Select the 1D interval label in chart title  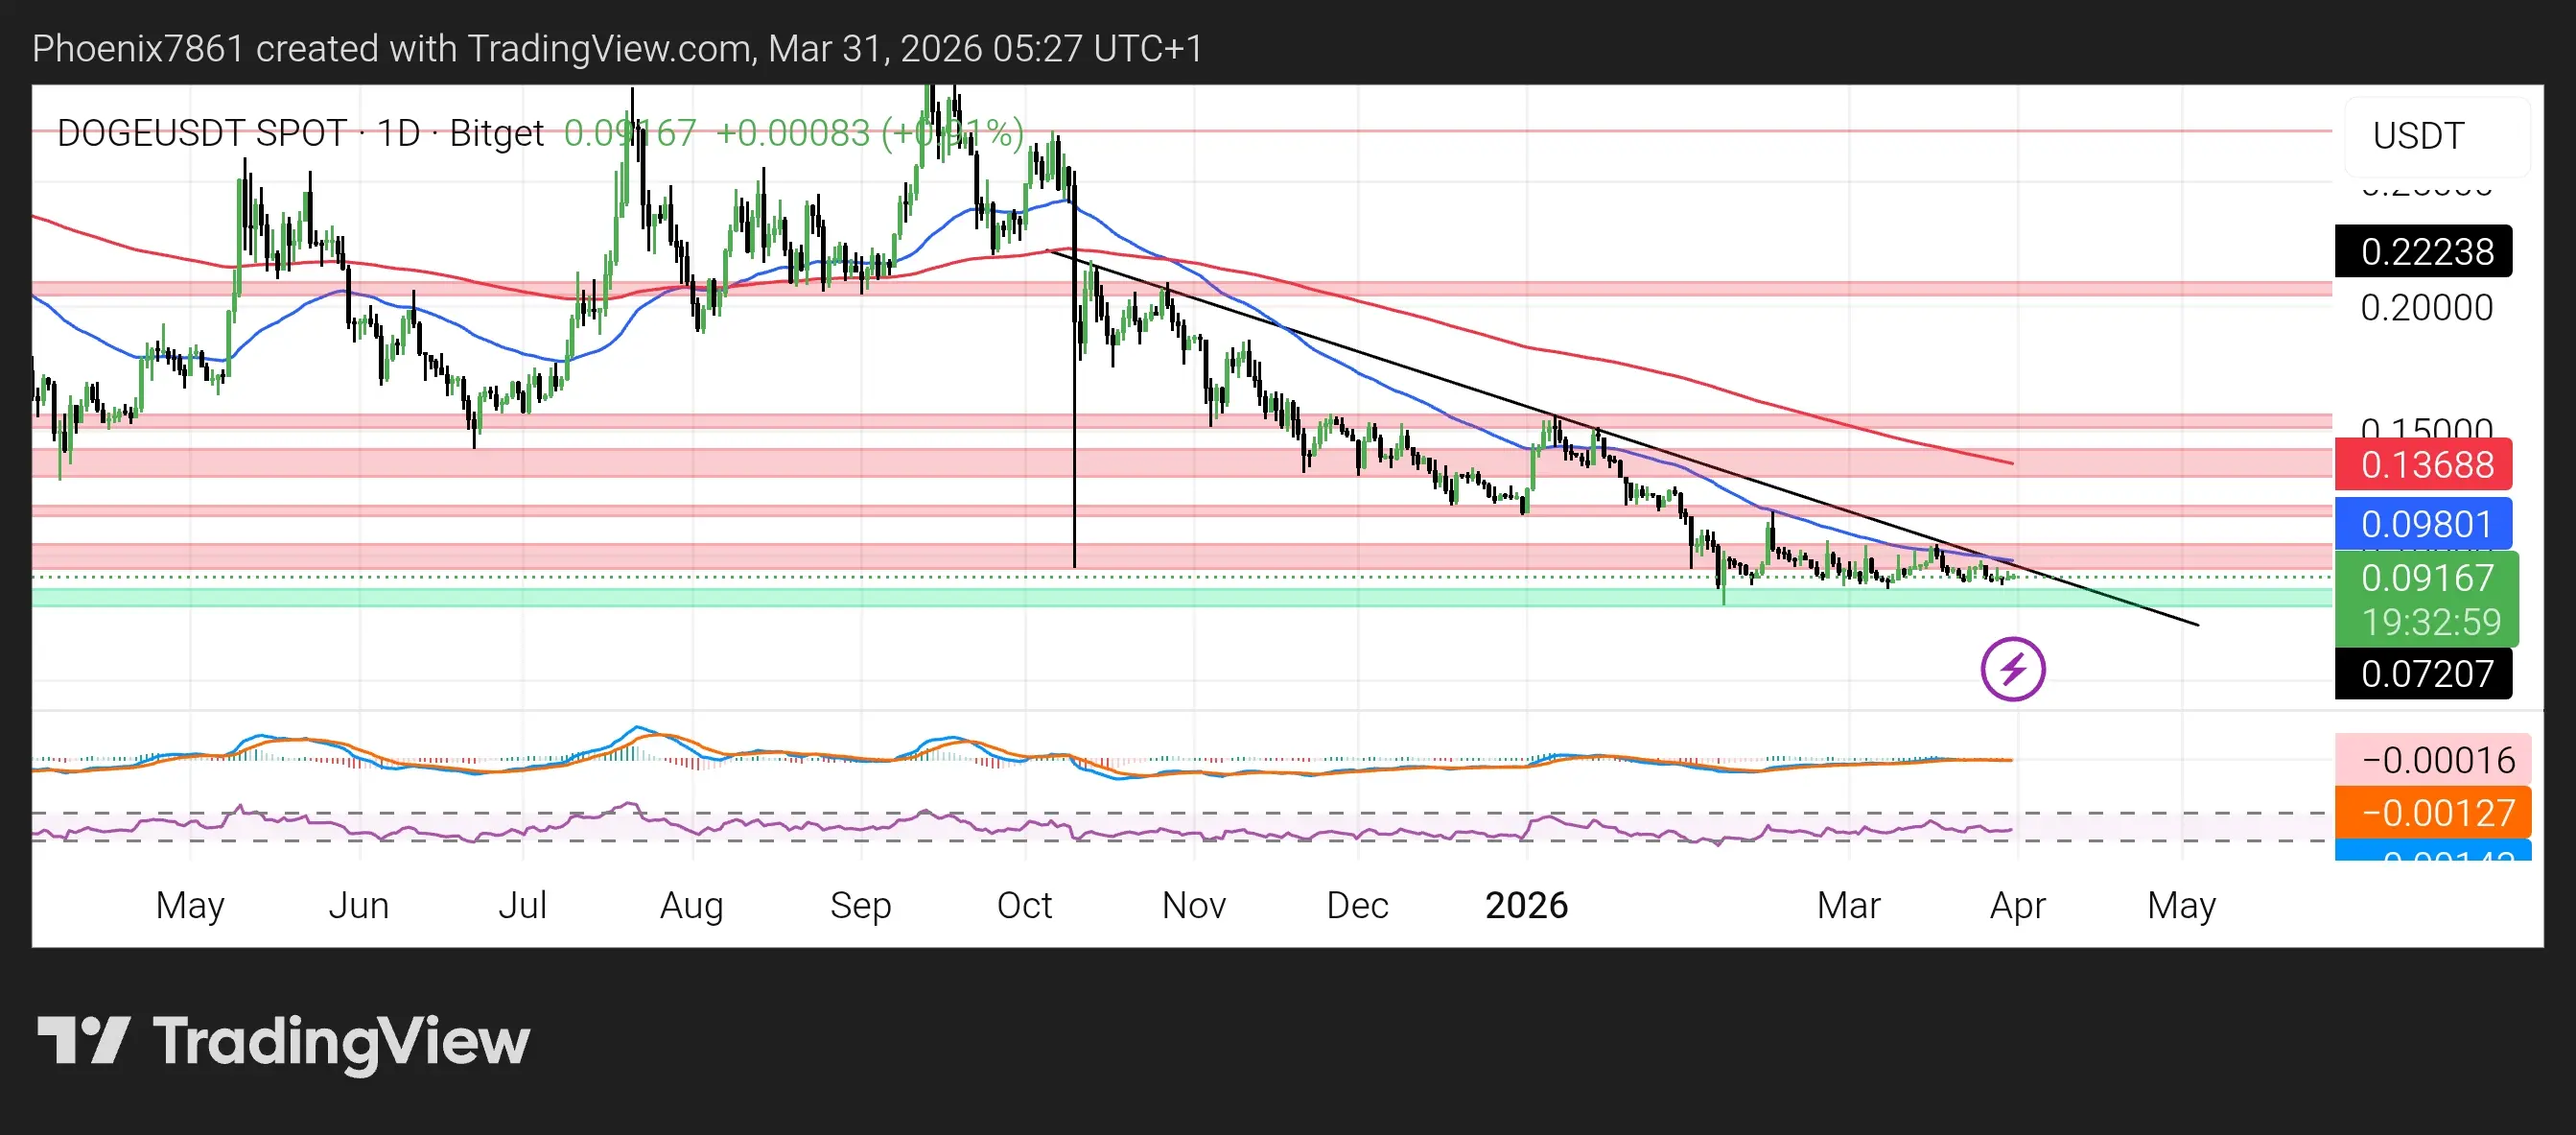coord(398,133)
